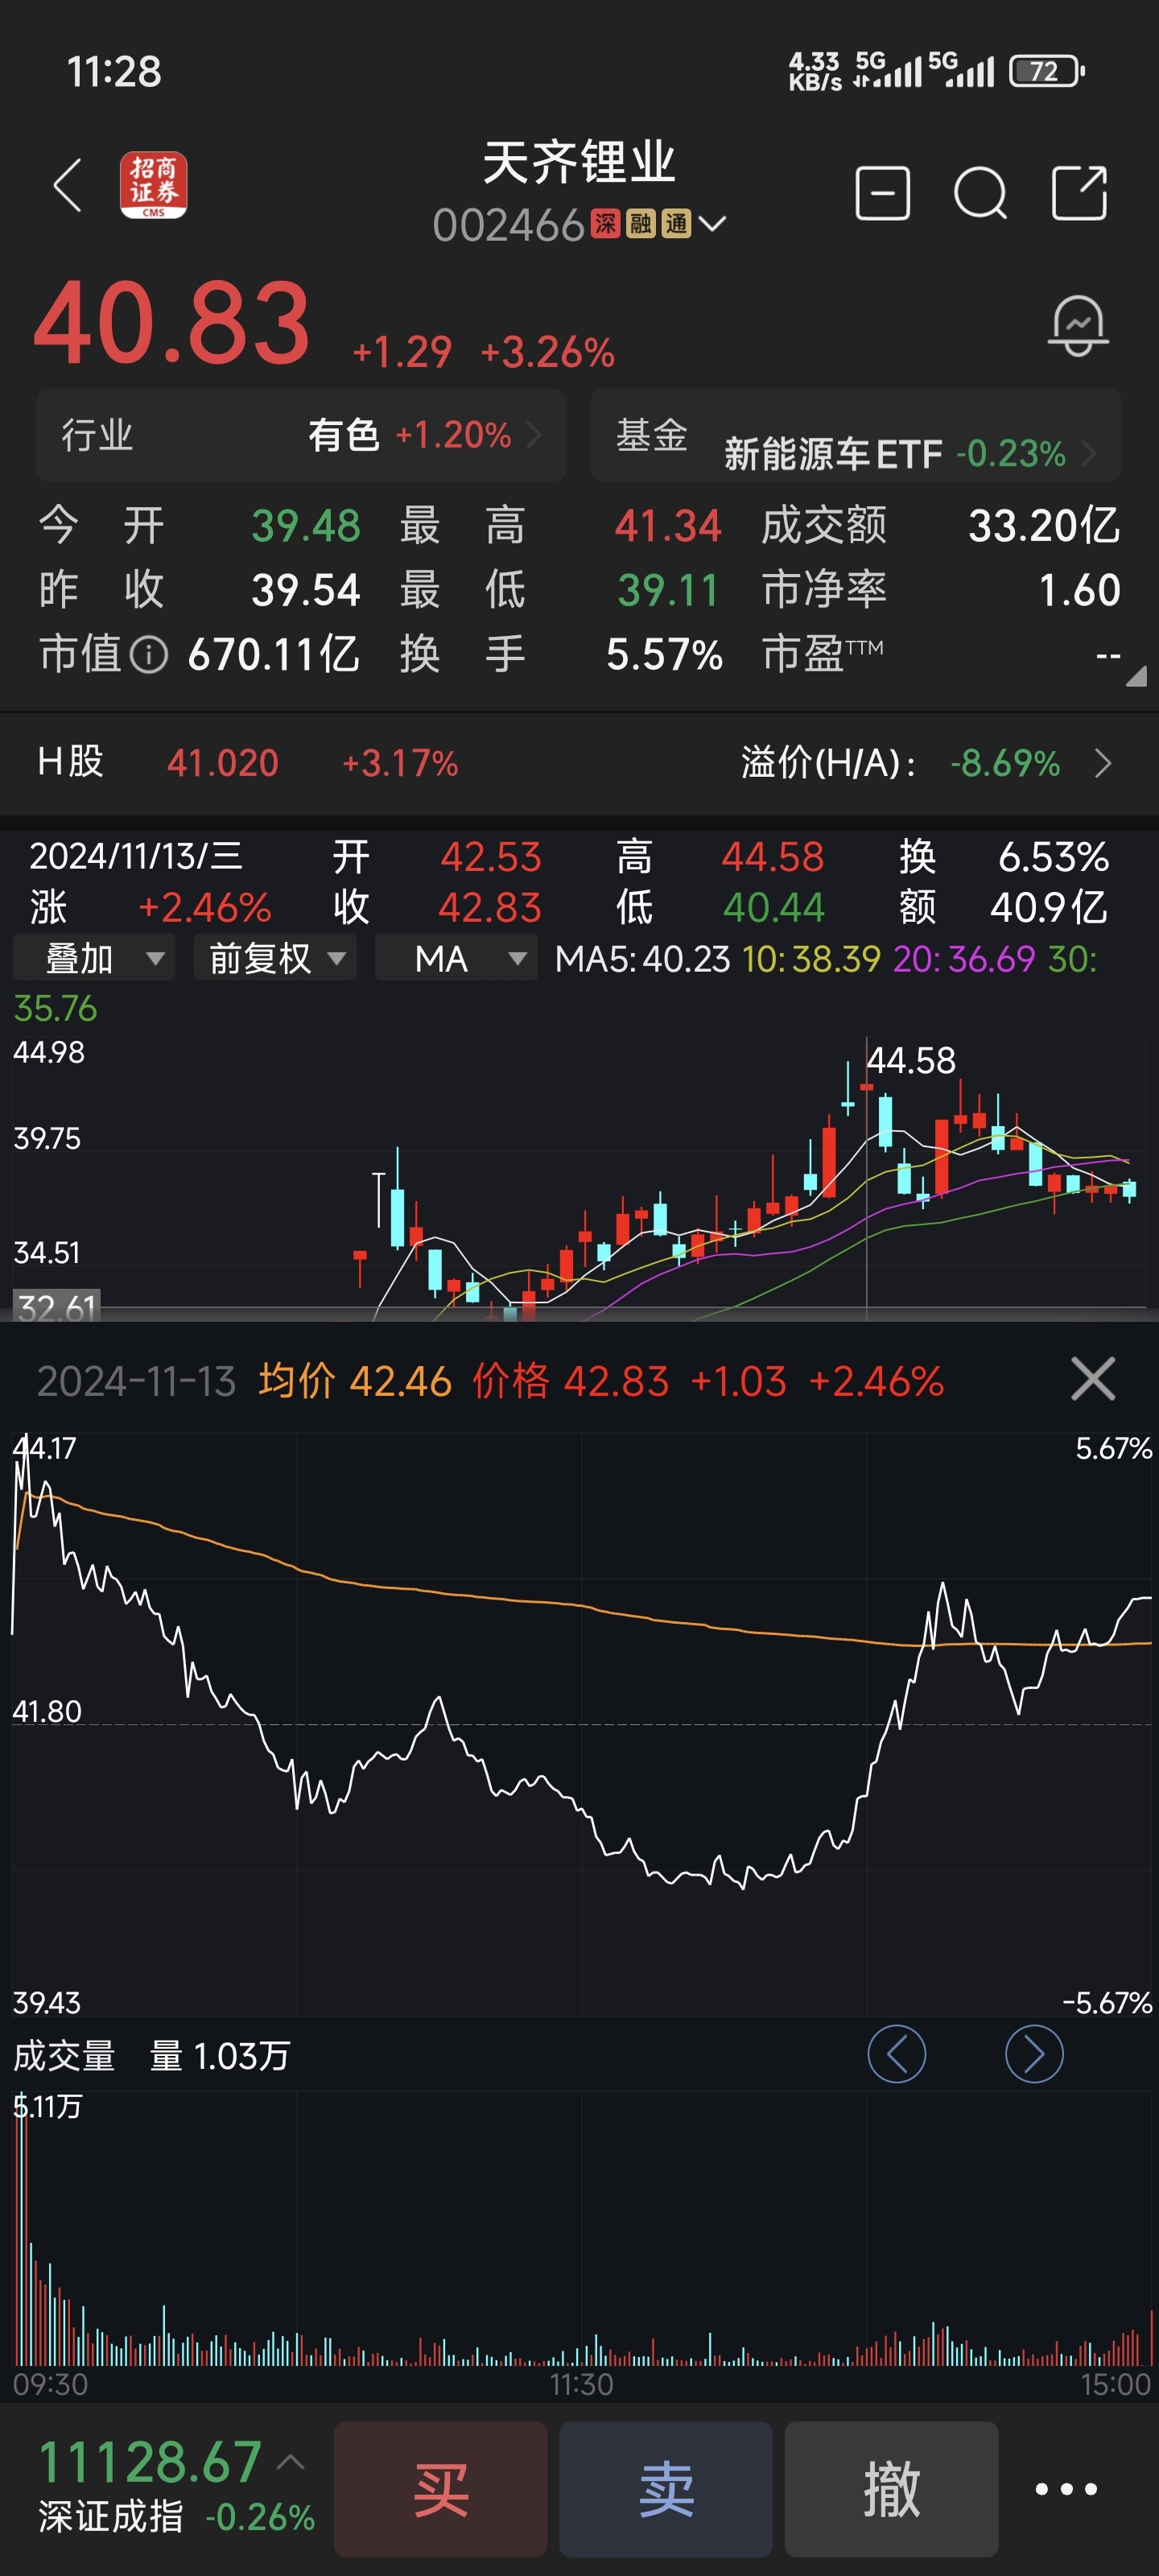The image size is (1159, 2576).
Task: Tap 换手 5.57% value
Action: click(664, 655)
